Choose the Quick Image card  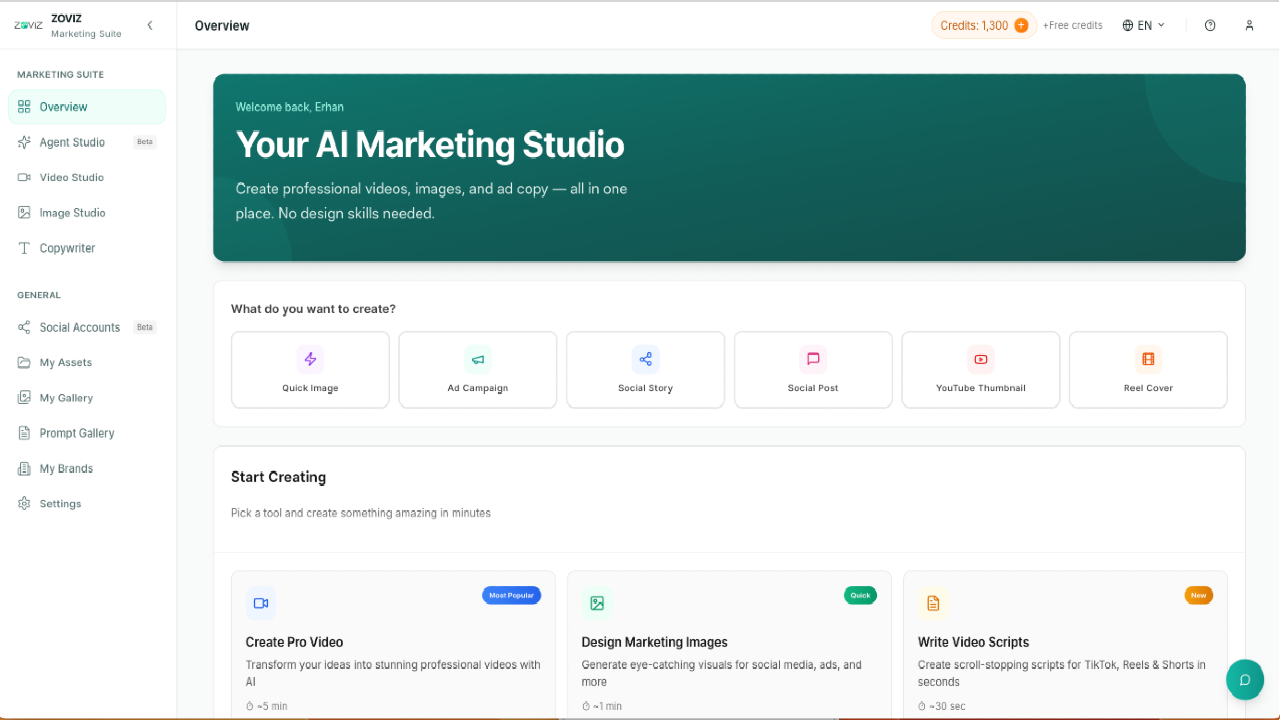click(310, 370)
